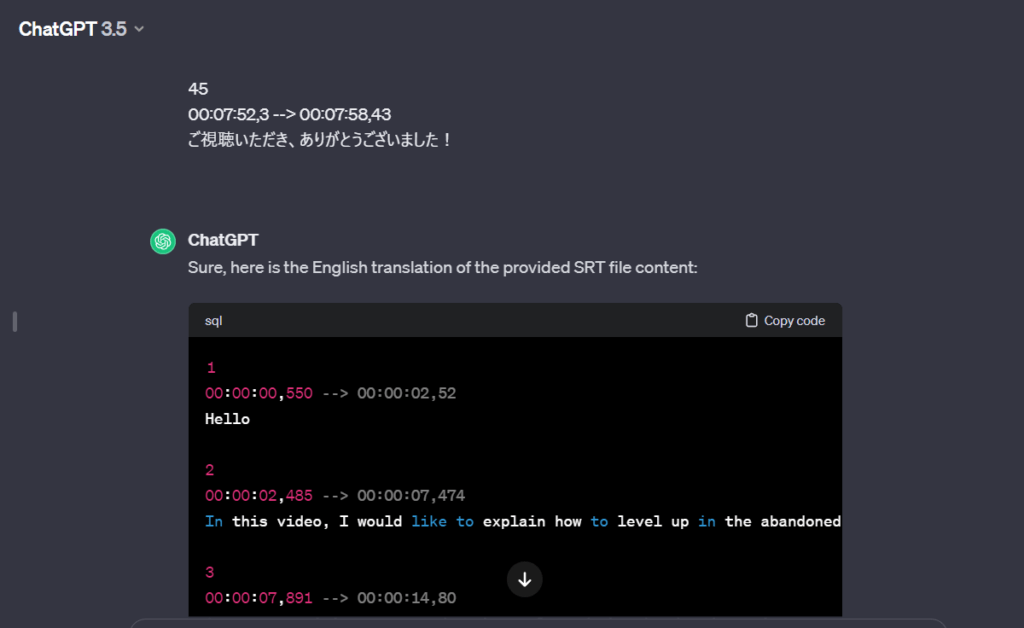Click subtitle index 3 in code block
1024x628 pixels.
pyautogui.click(x=210, y=573)
